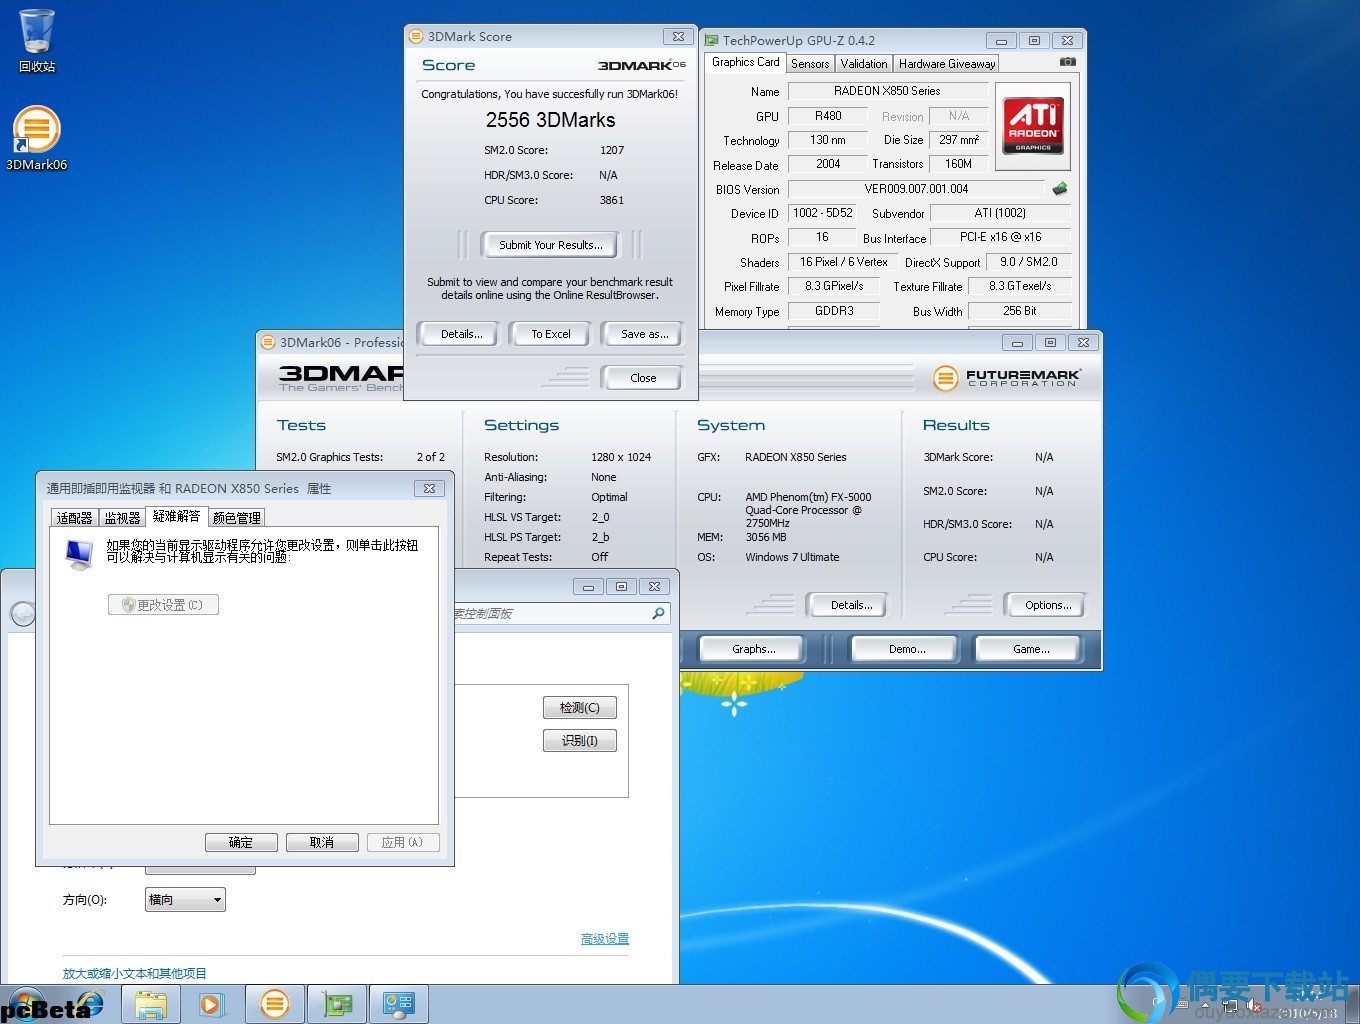Click the ATI Radeon logo in GPU-Z
This screenshot has height=1024, width=1360.
coord(1033,126)
